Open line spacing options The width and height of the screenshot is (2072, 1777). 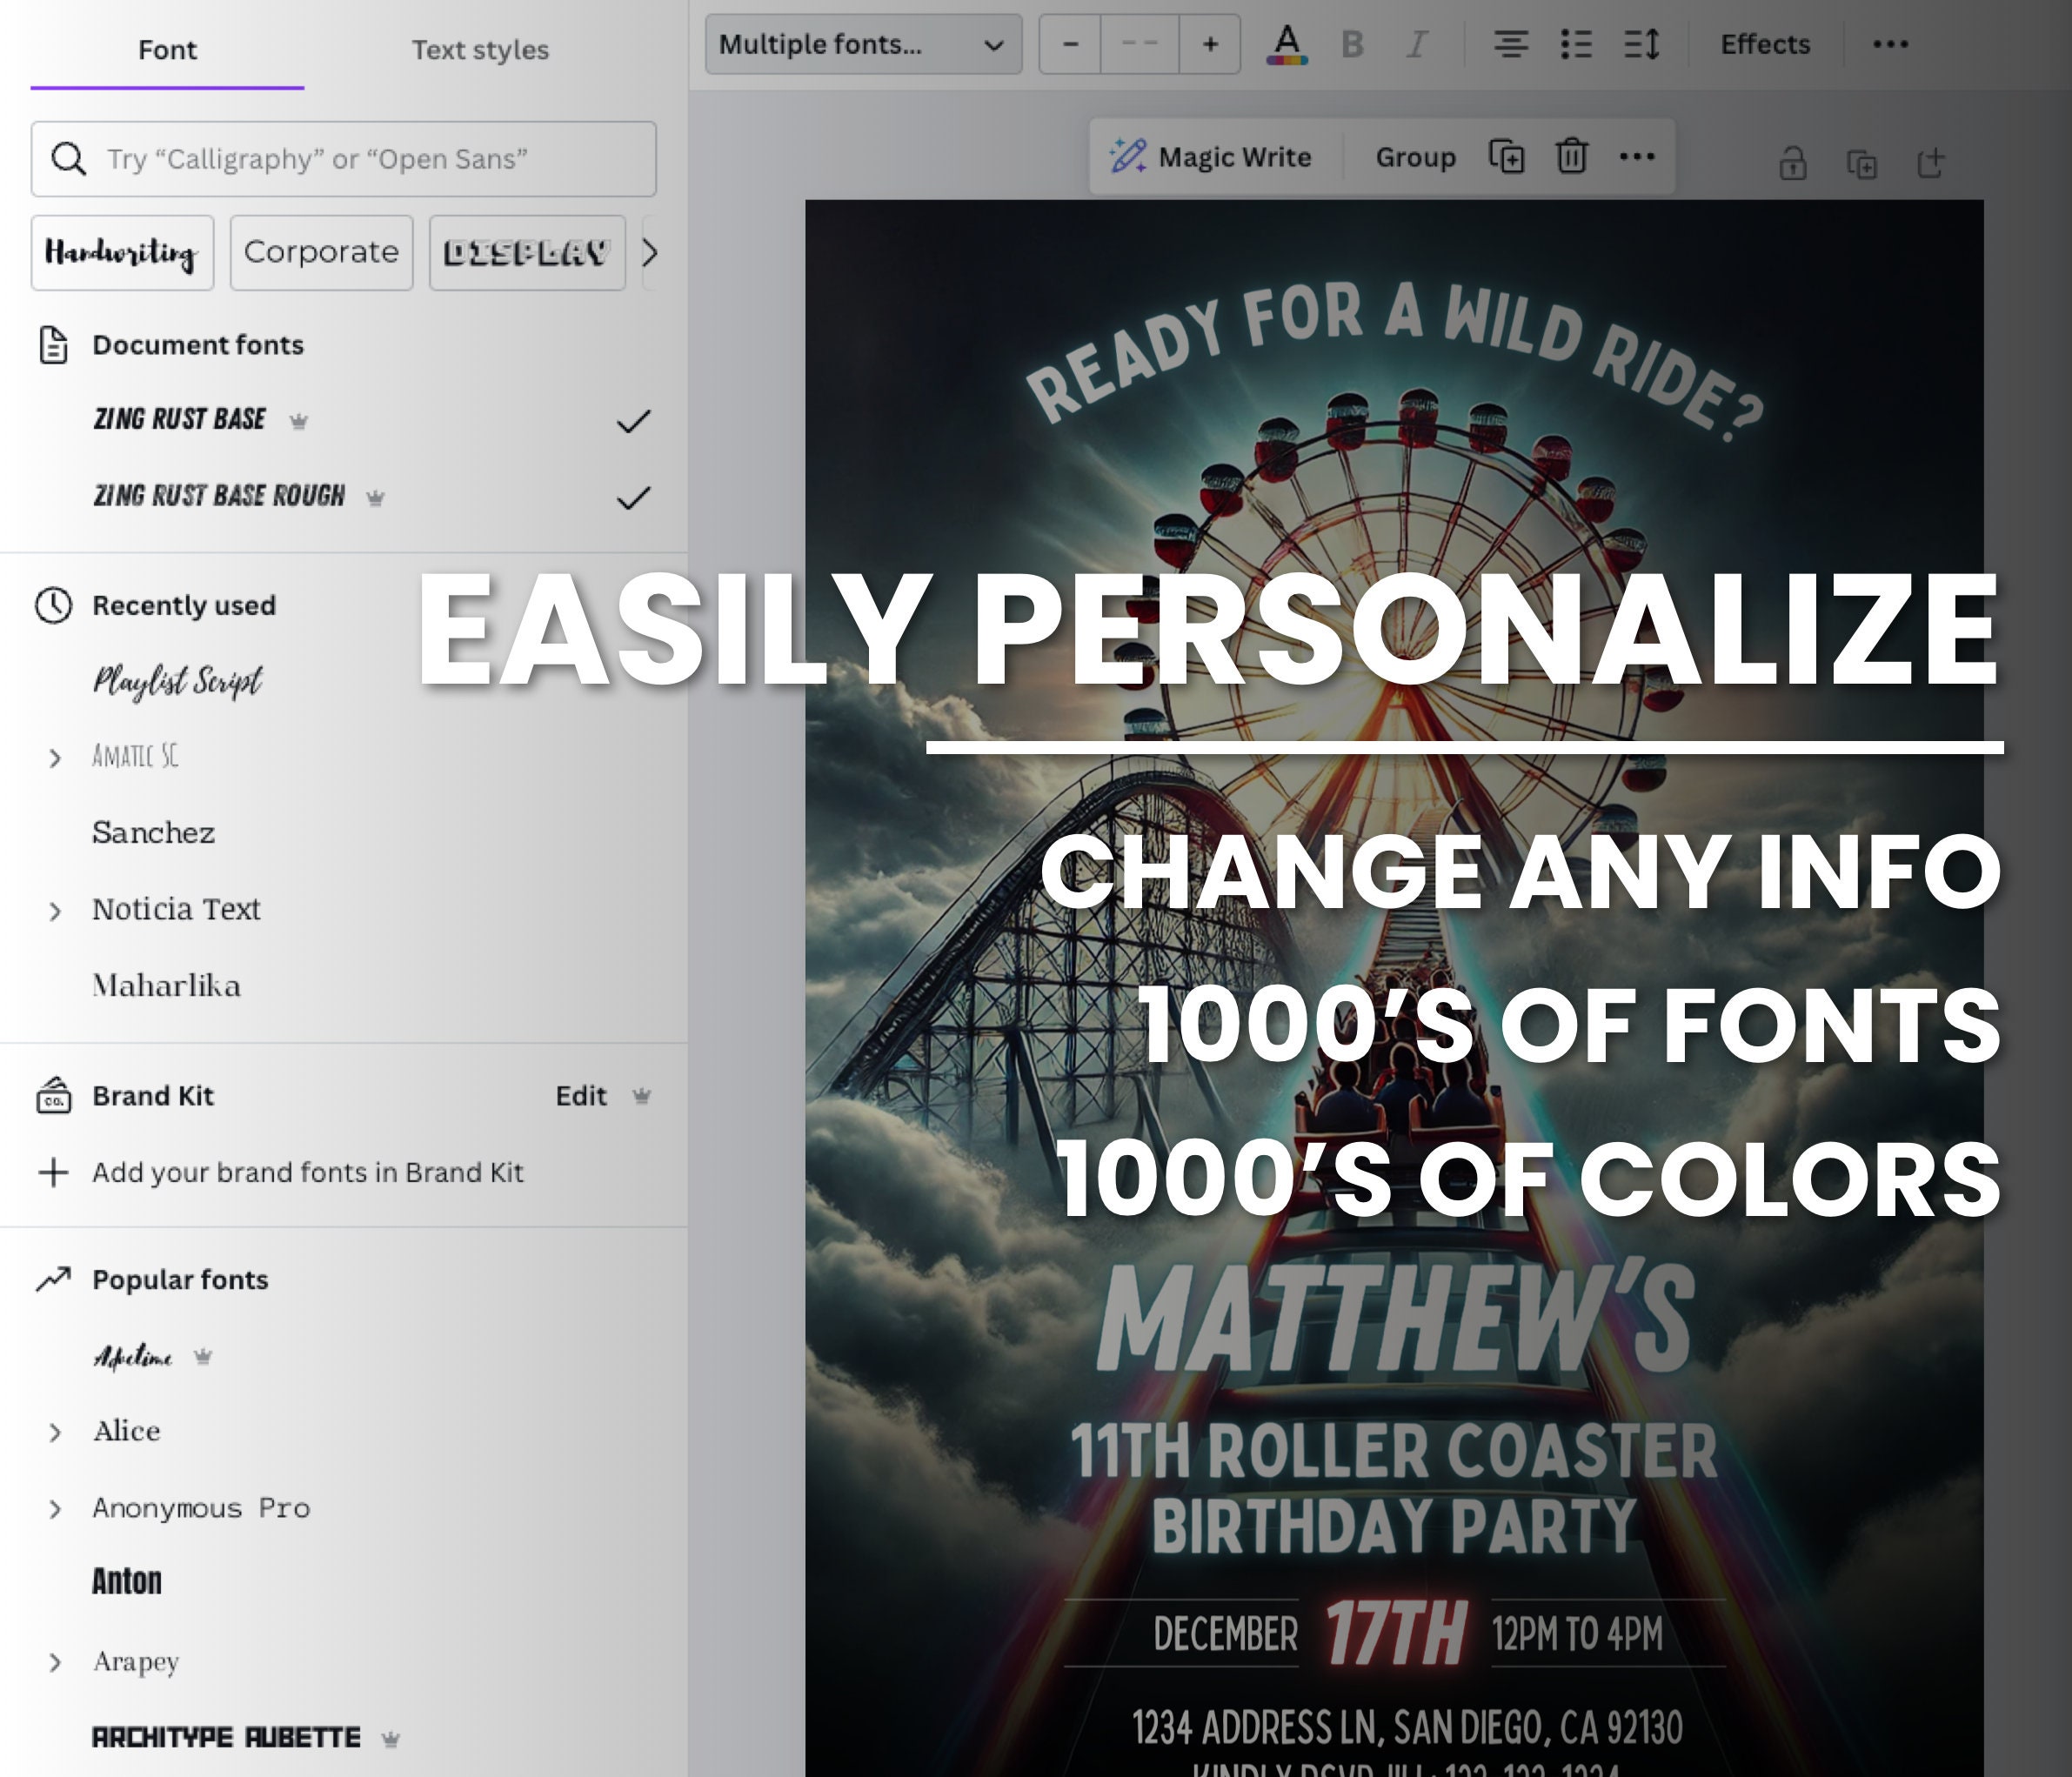coord(1641,45)
